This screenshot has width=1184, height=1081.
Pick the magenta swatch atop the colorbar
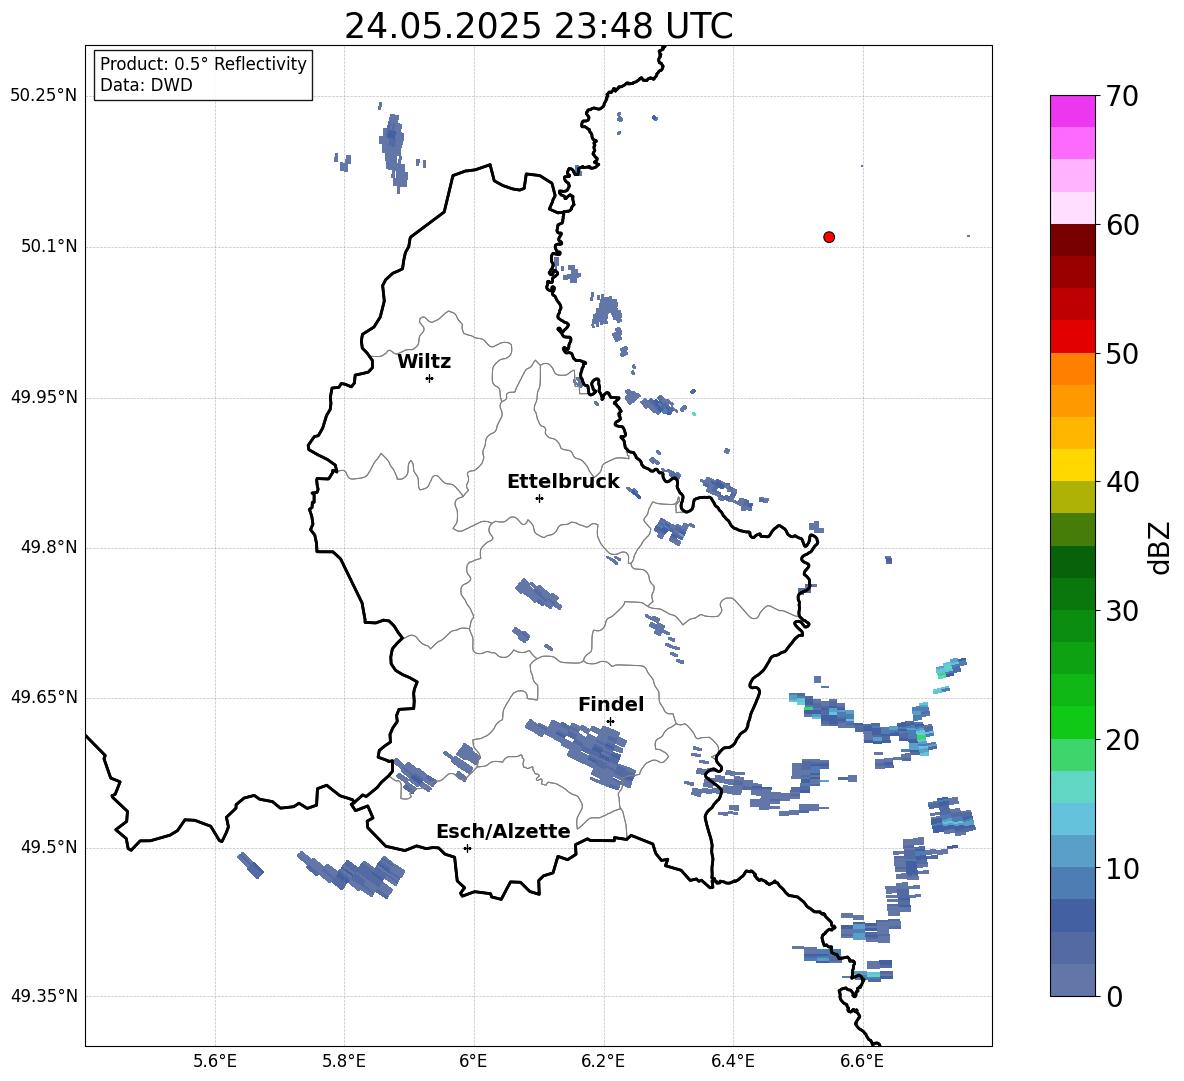pos(1072,111)
